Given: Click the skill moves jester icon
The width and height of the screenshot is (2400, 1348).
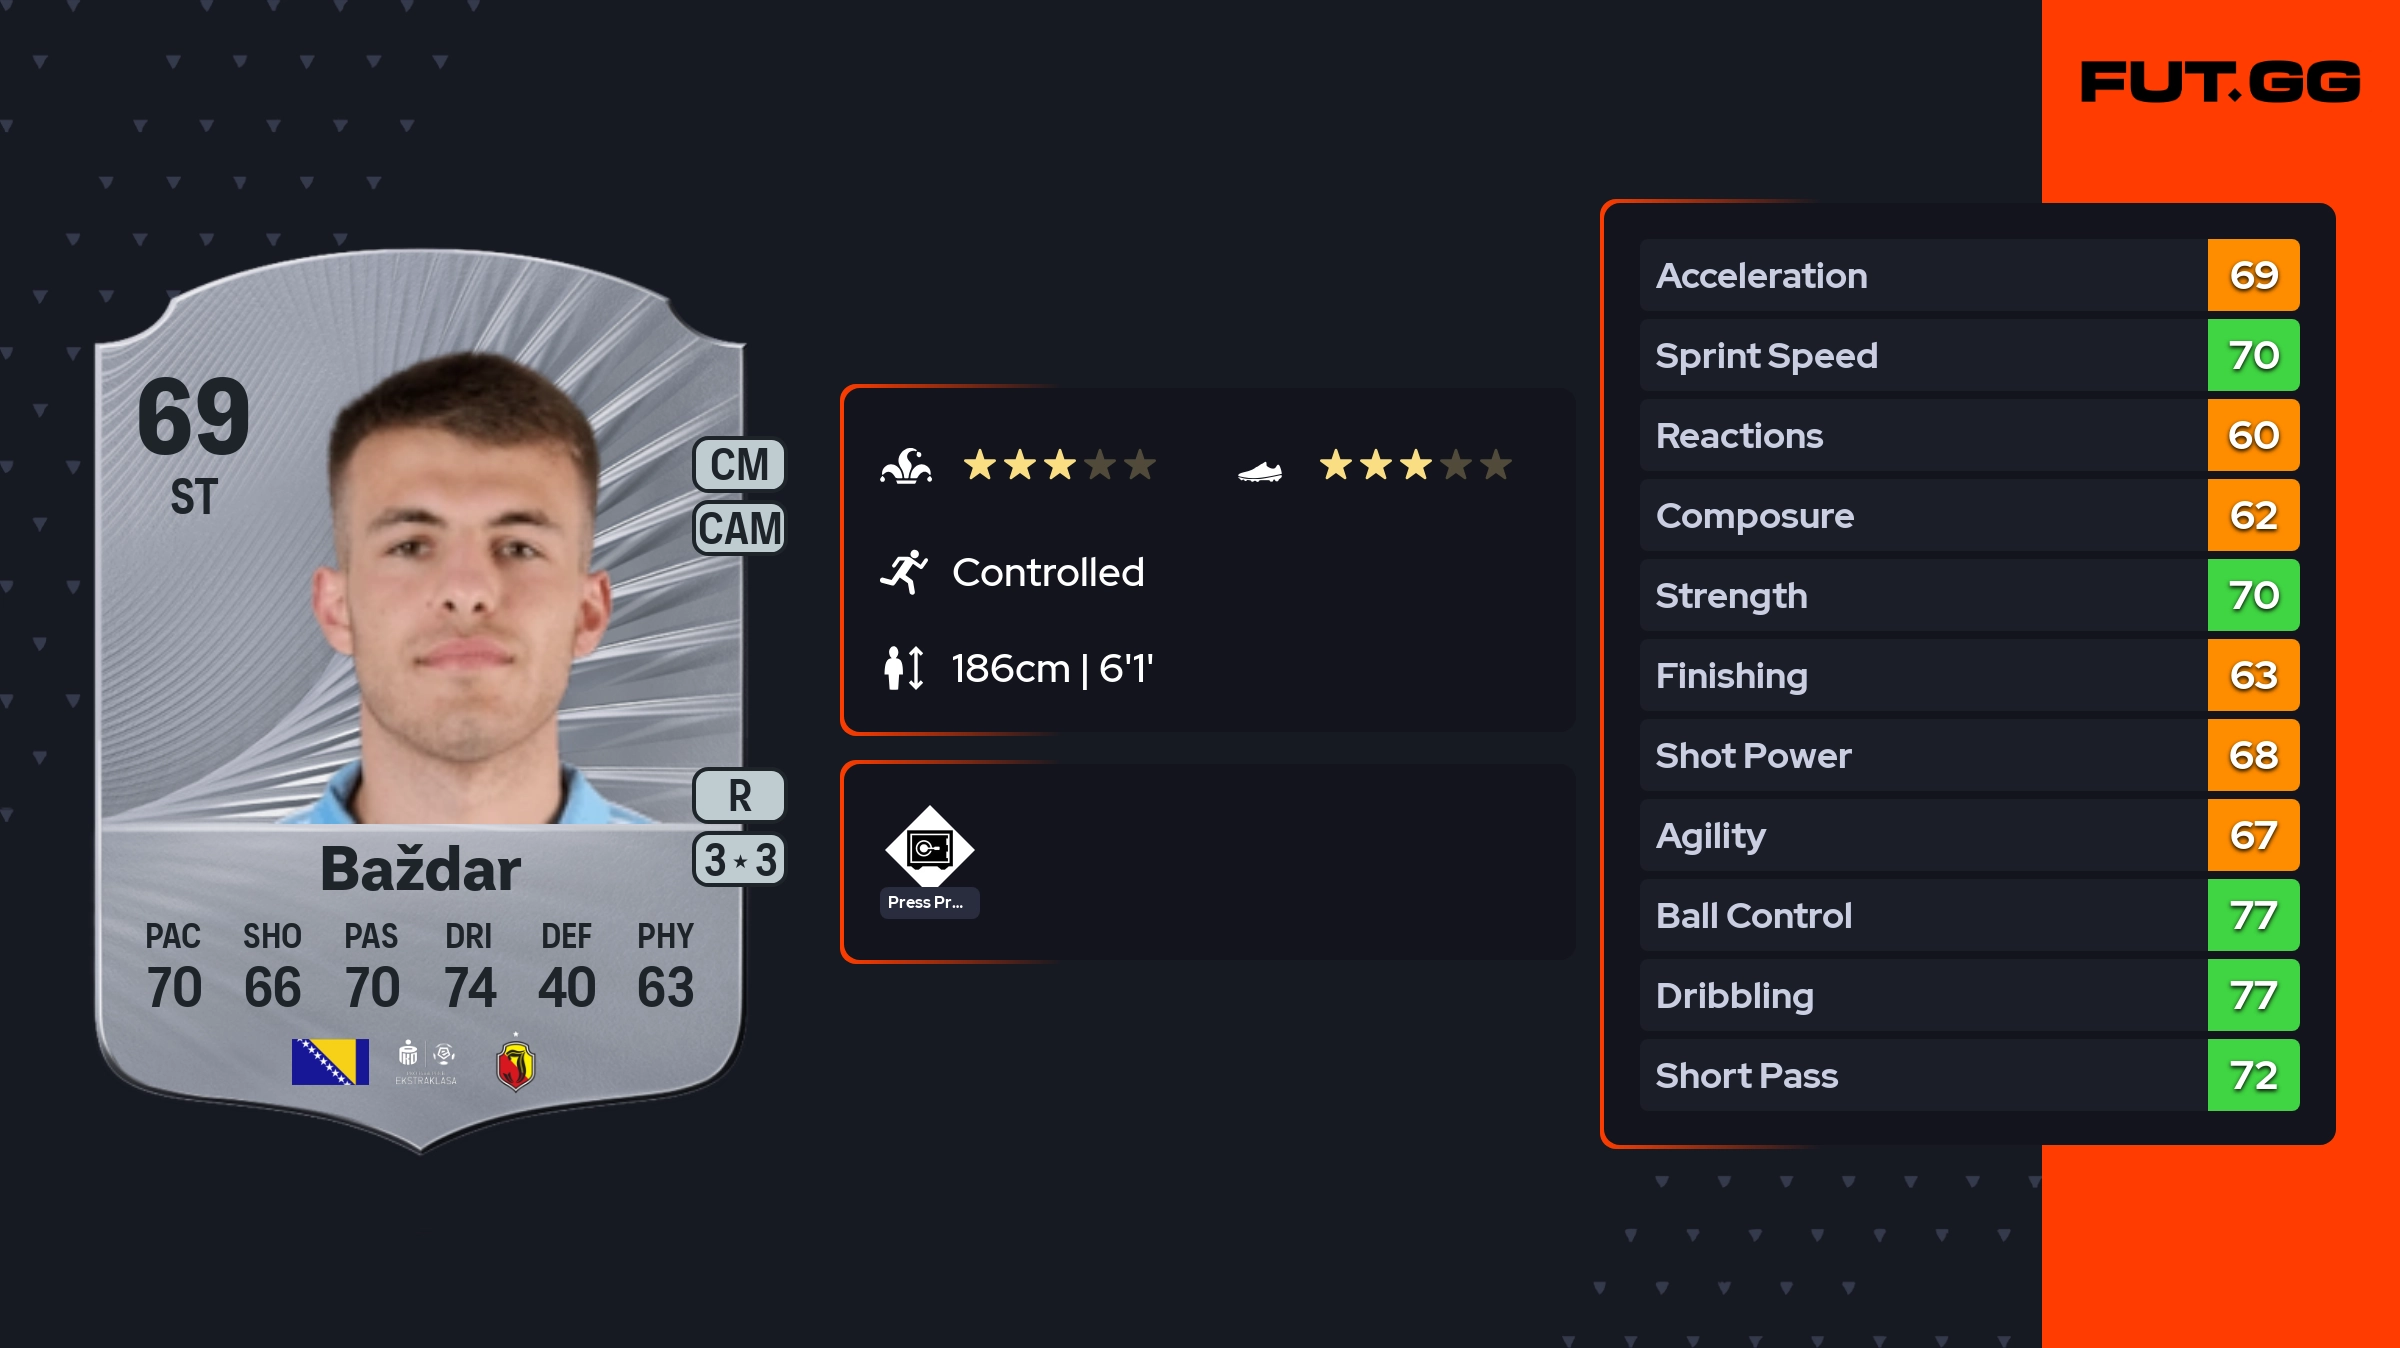Looking at the screenshot, I should 906,466.
